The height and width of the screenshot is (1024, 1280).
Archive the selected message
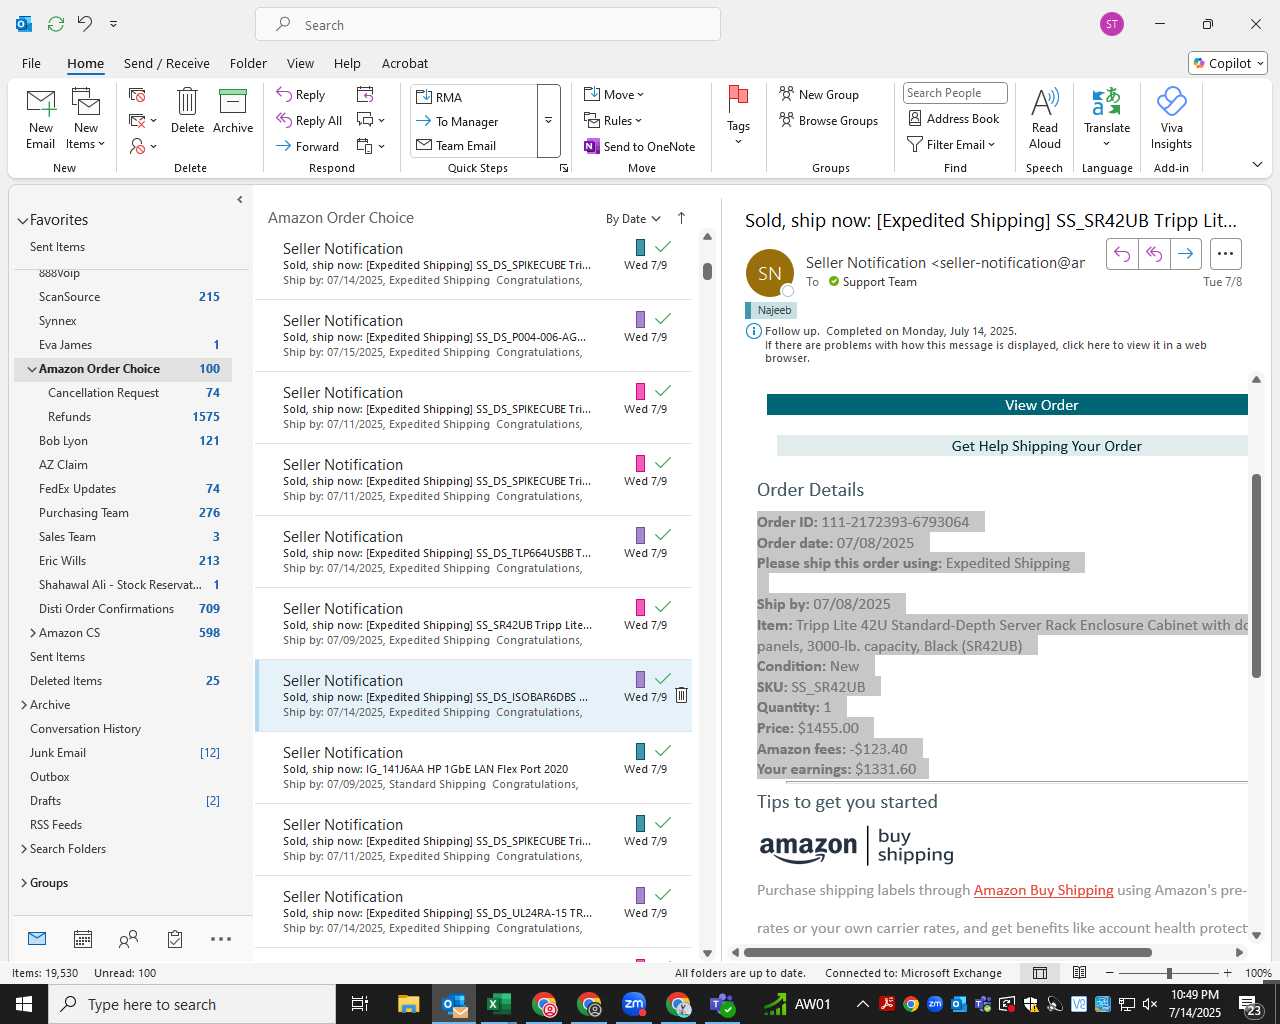233,110
